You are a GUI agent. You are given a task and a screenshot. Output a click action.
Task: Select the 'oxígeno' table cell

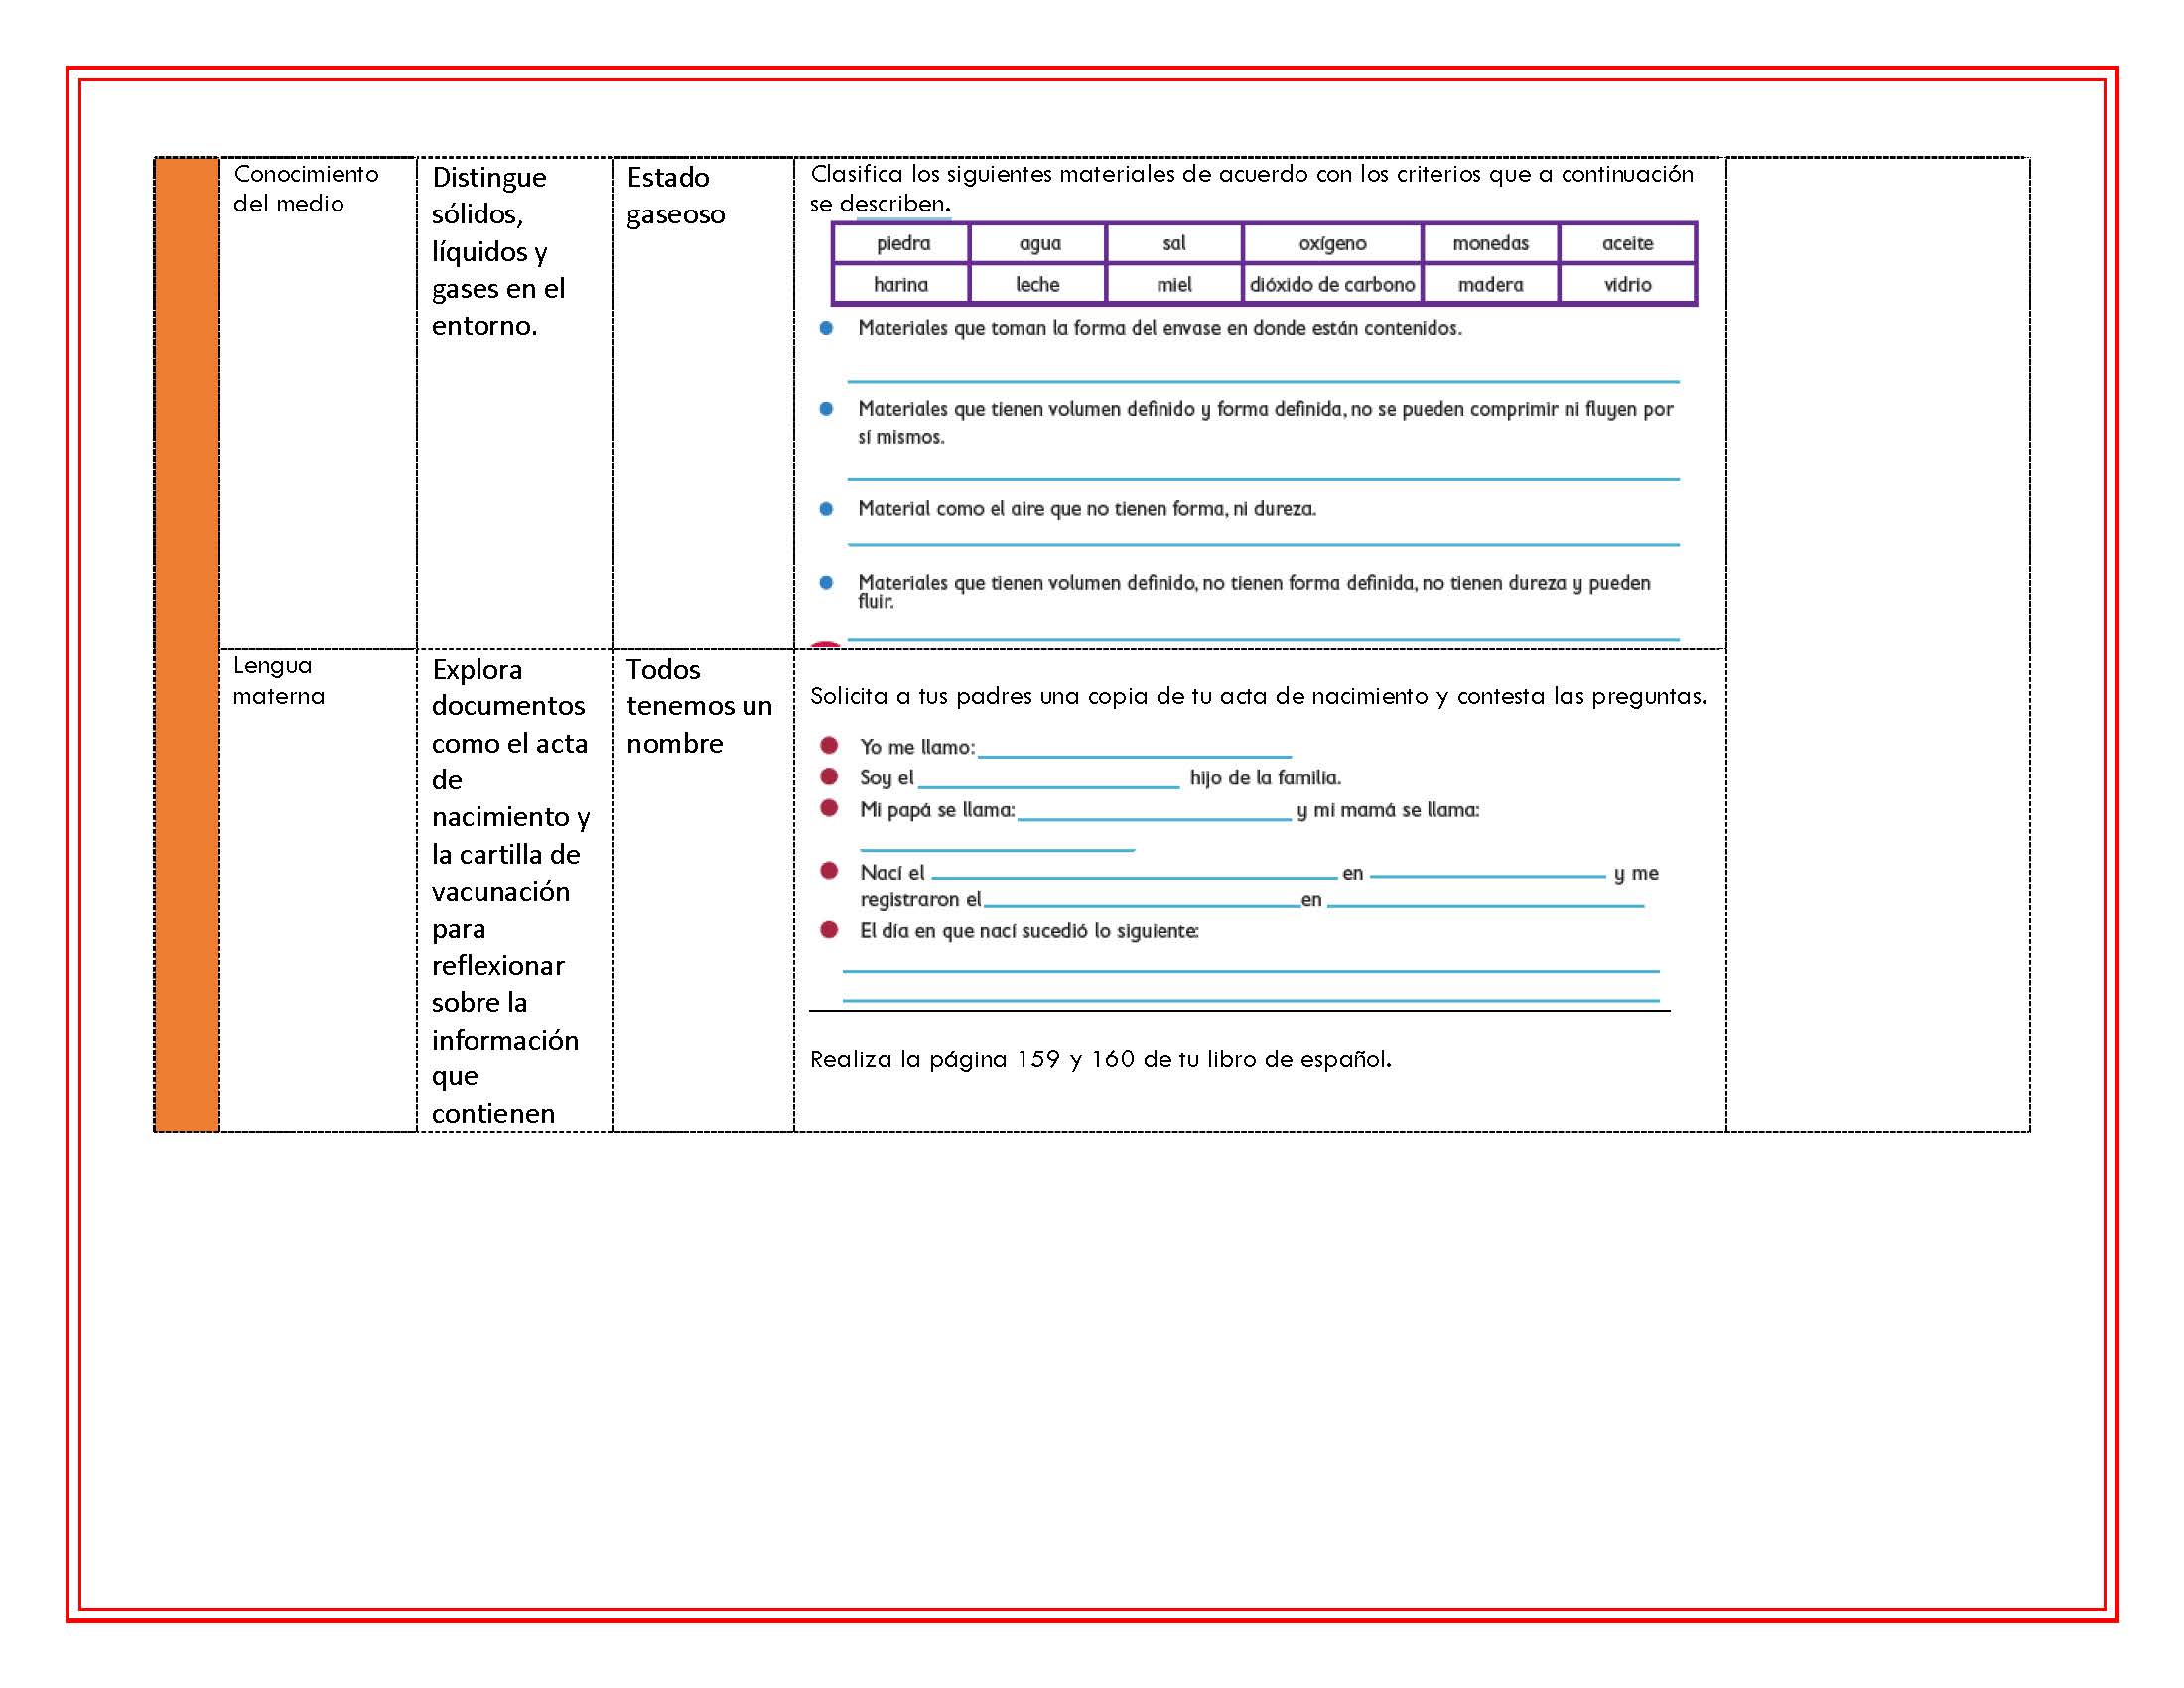click(1332, 243)
